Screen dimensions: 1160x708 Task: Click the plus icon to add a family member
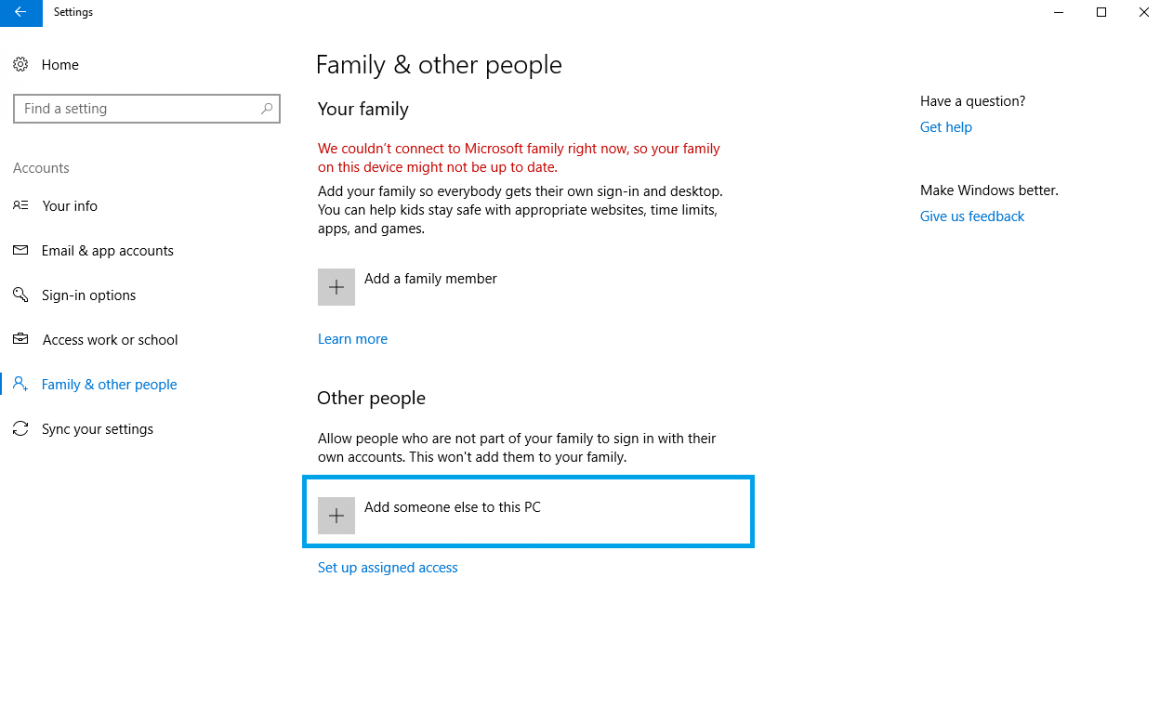336,287
